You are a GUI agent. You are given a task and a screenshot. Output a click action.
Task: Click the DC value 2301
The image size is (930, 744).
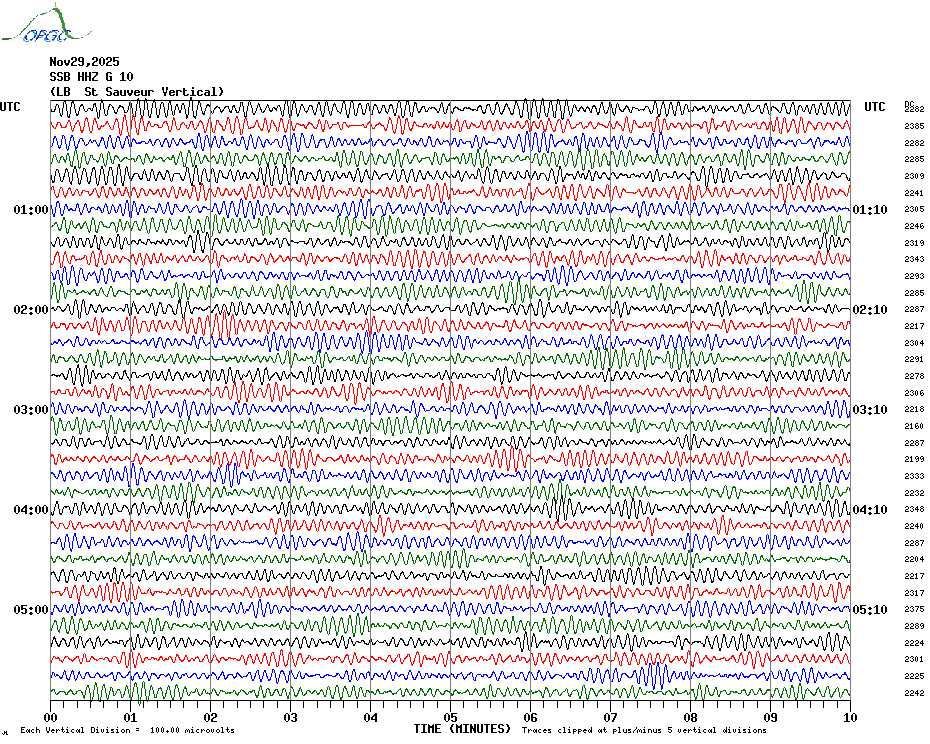pos(914,660)
